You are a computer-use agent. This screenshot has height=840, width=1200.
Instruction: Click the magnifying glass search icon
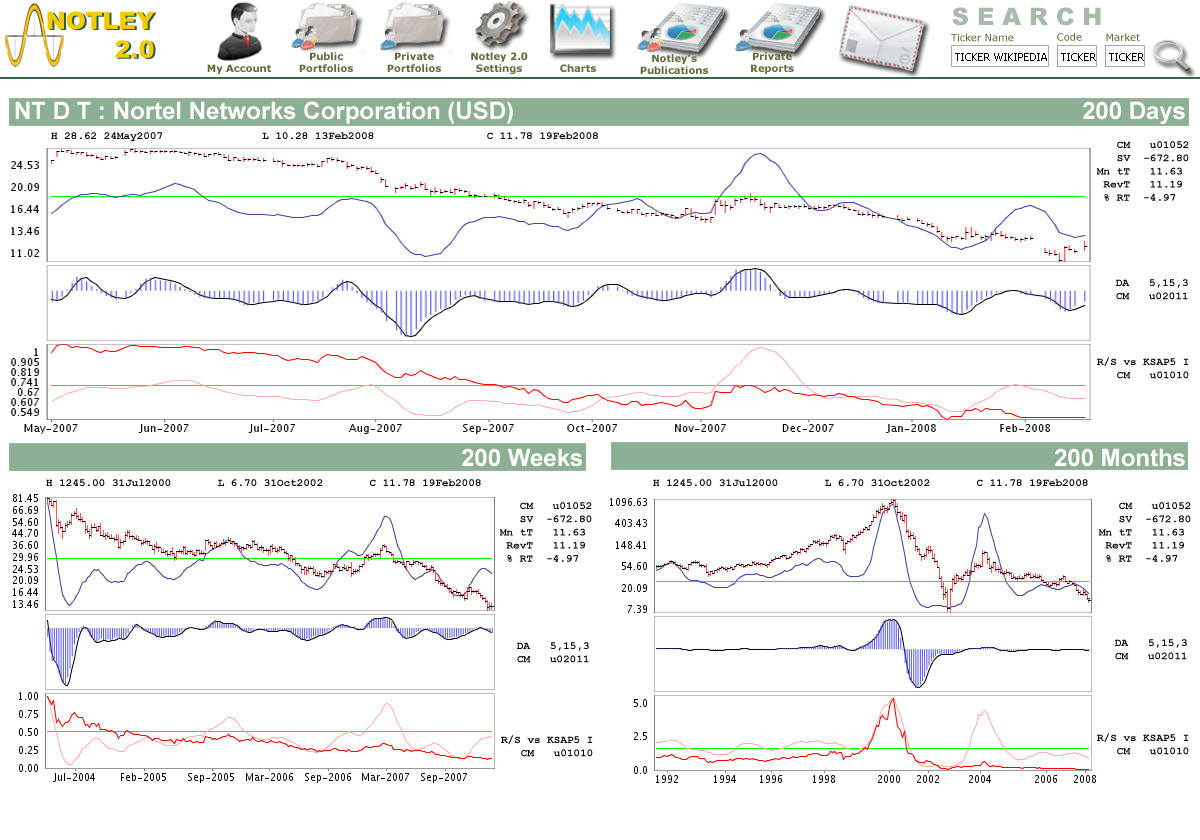(x=1171, y=55)
